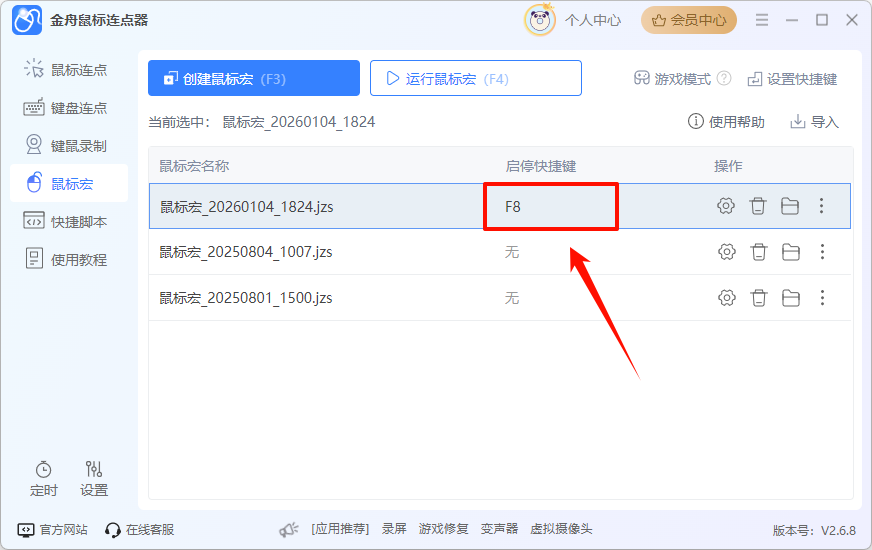Open the 设置 settings option
The image size is (872, 550).
pos(93,479)
